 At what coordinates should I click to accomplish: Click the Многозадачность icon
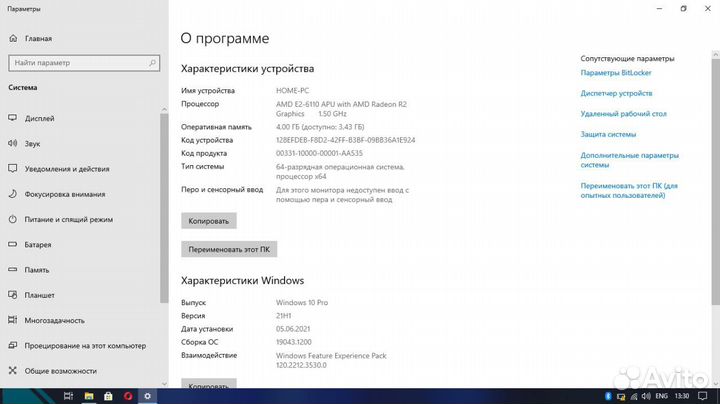(12, 320)
